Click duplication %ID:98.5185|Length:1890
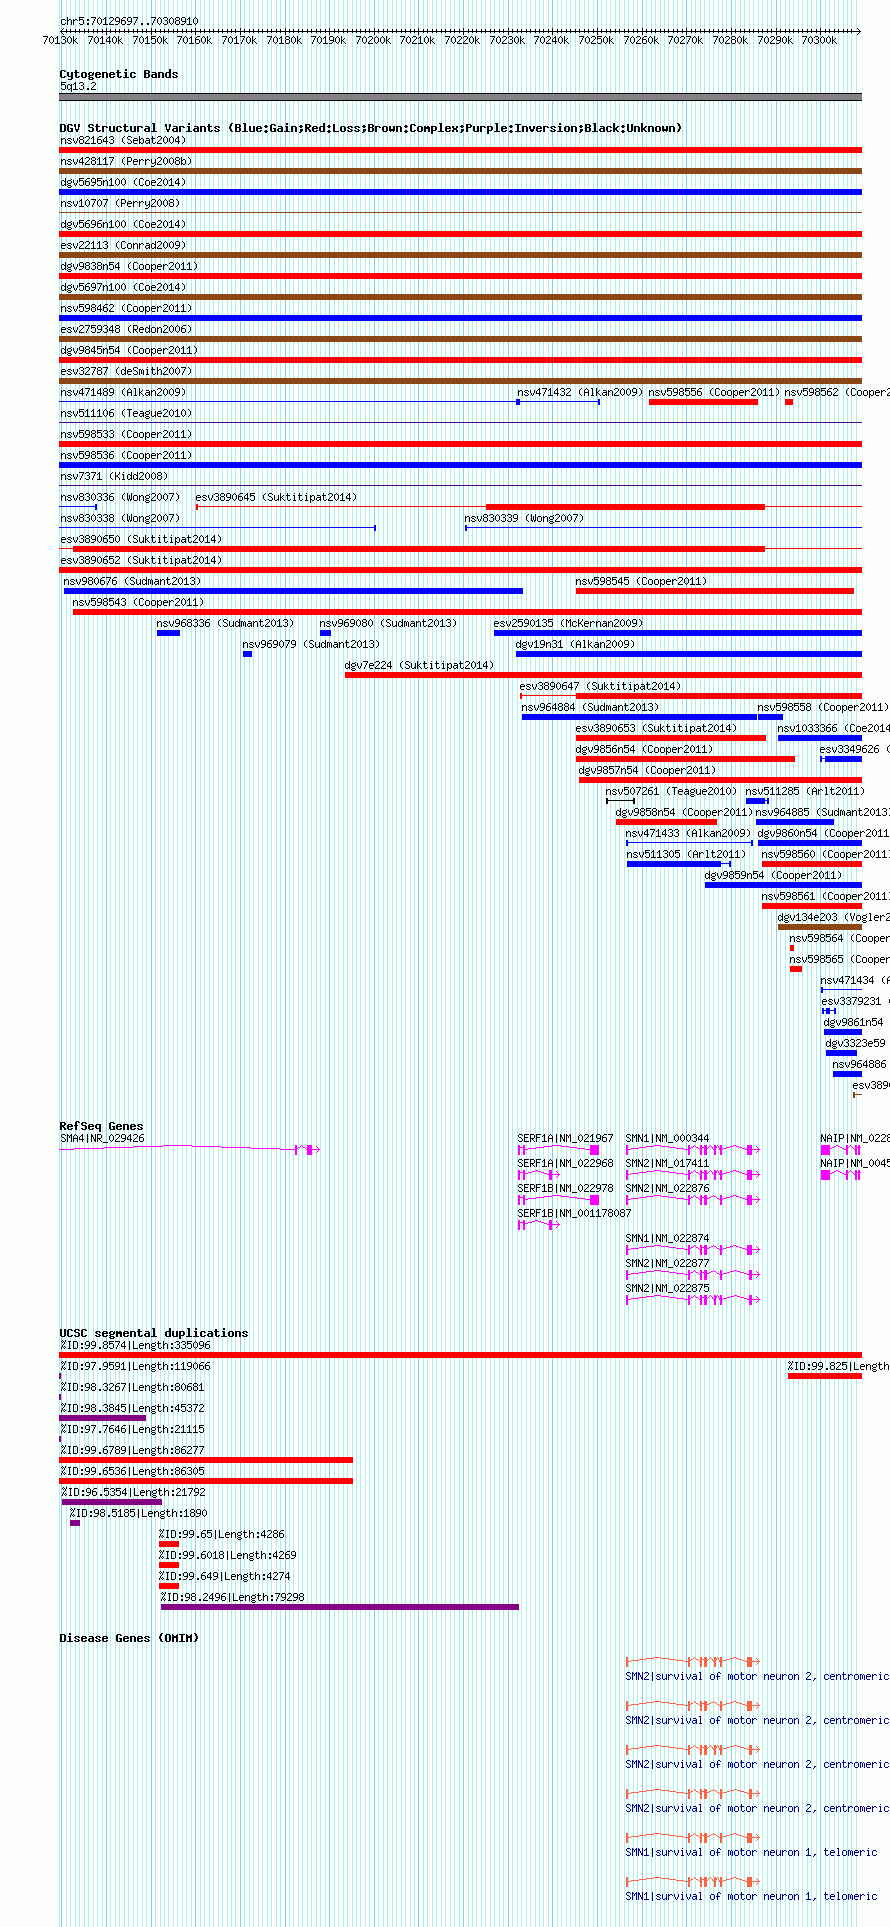Viewport: 890px width, 1927px height. point(138,1513)
